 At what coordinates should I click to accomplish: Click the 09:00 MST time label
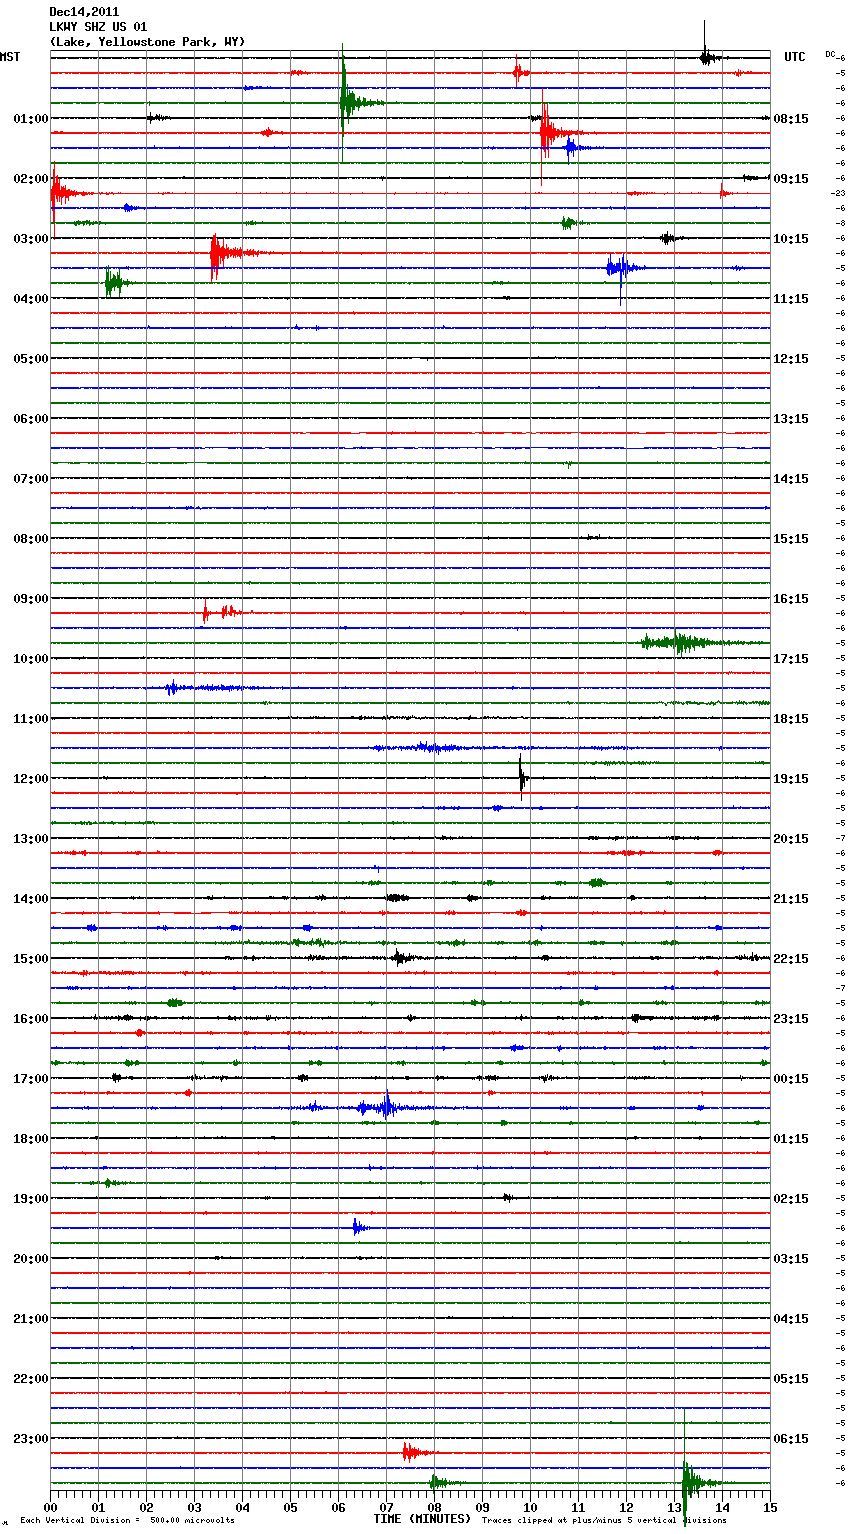(x=30, y=599)
